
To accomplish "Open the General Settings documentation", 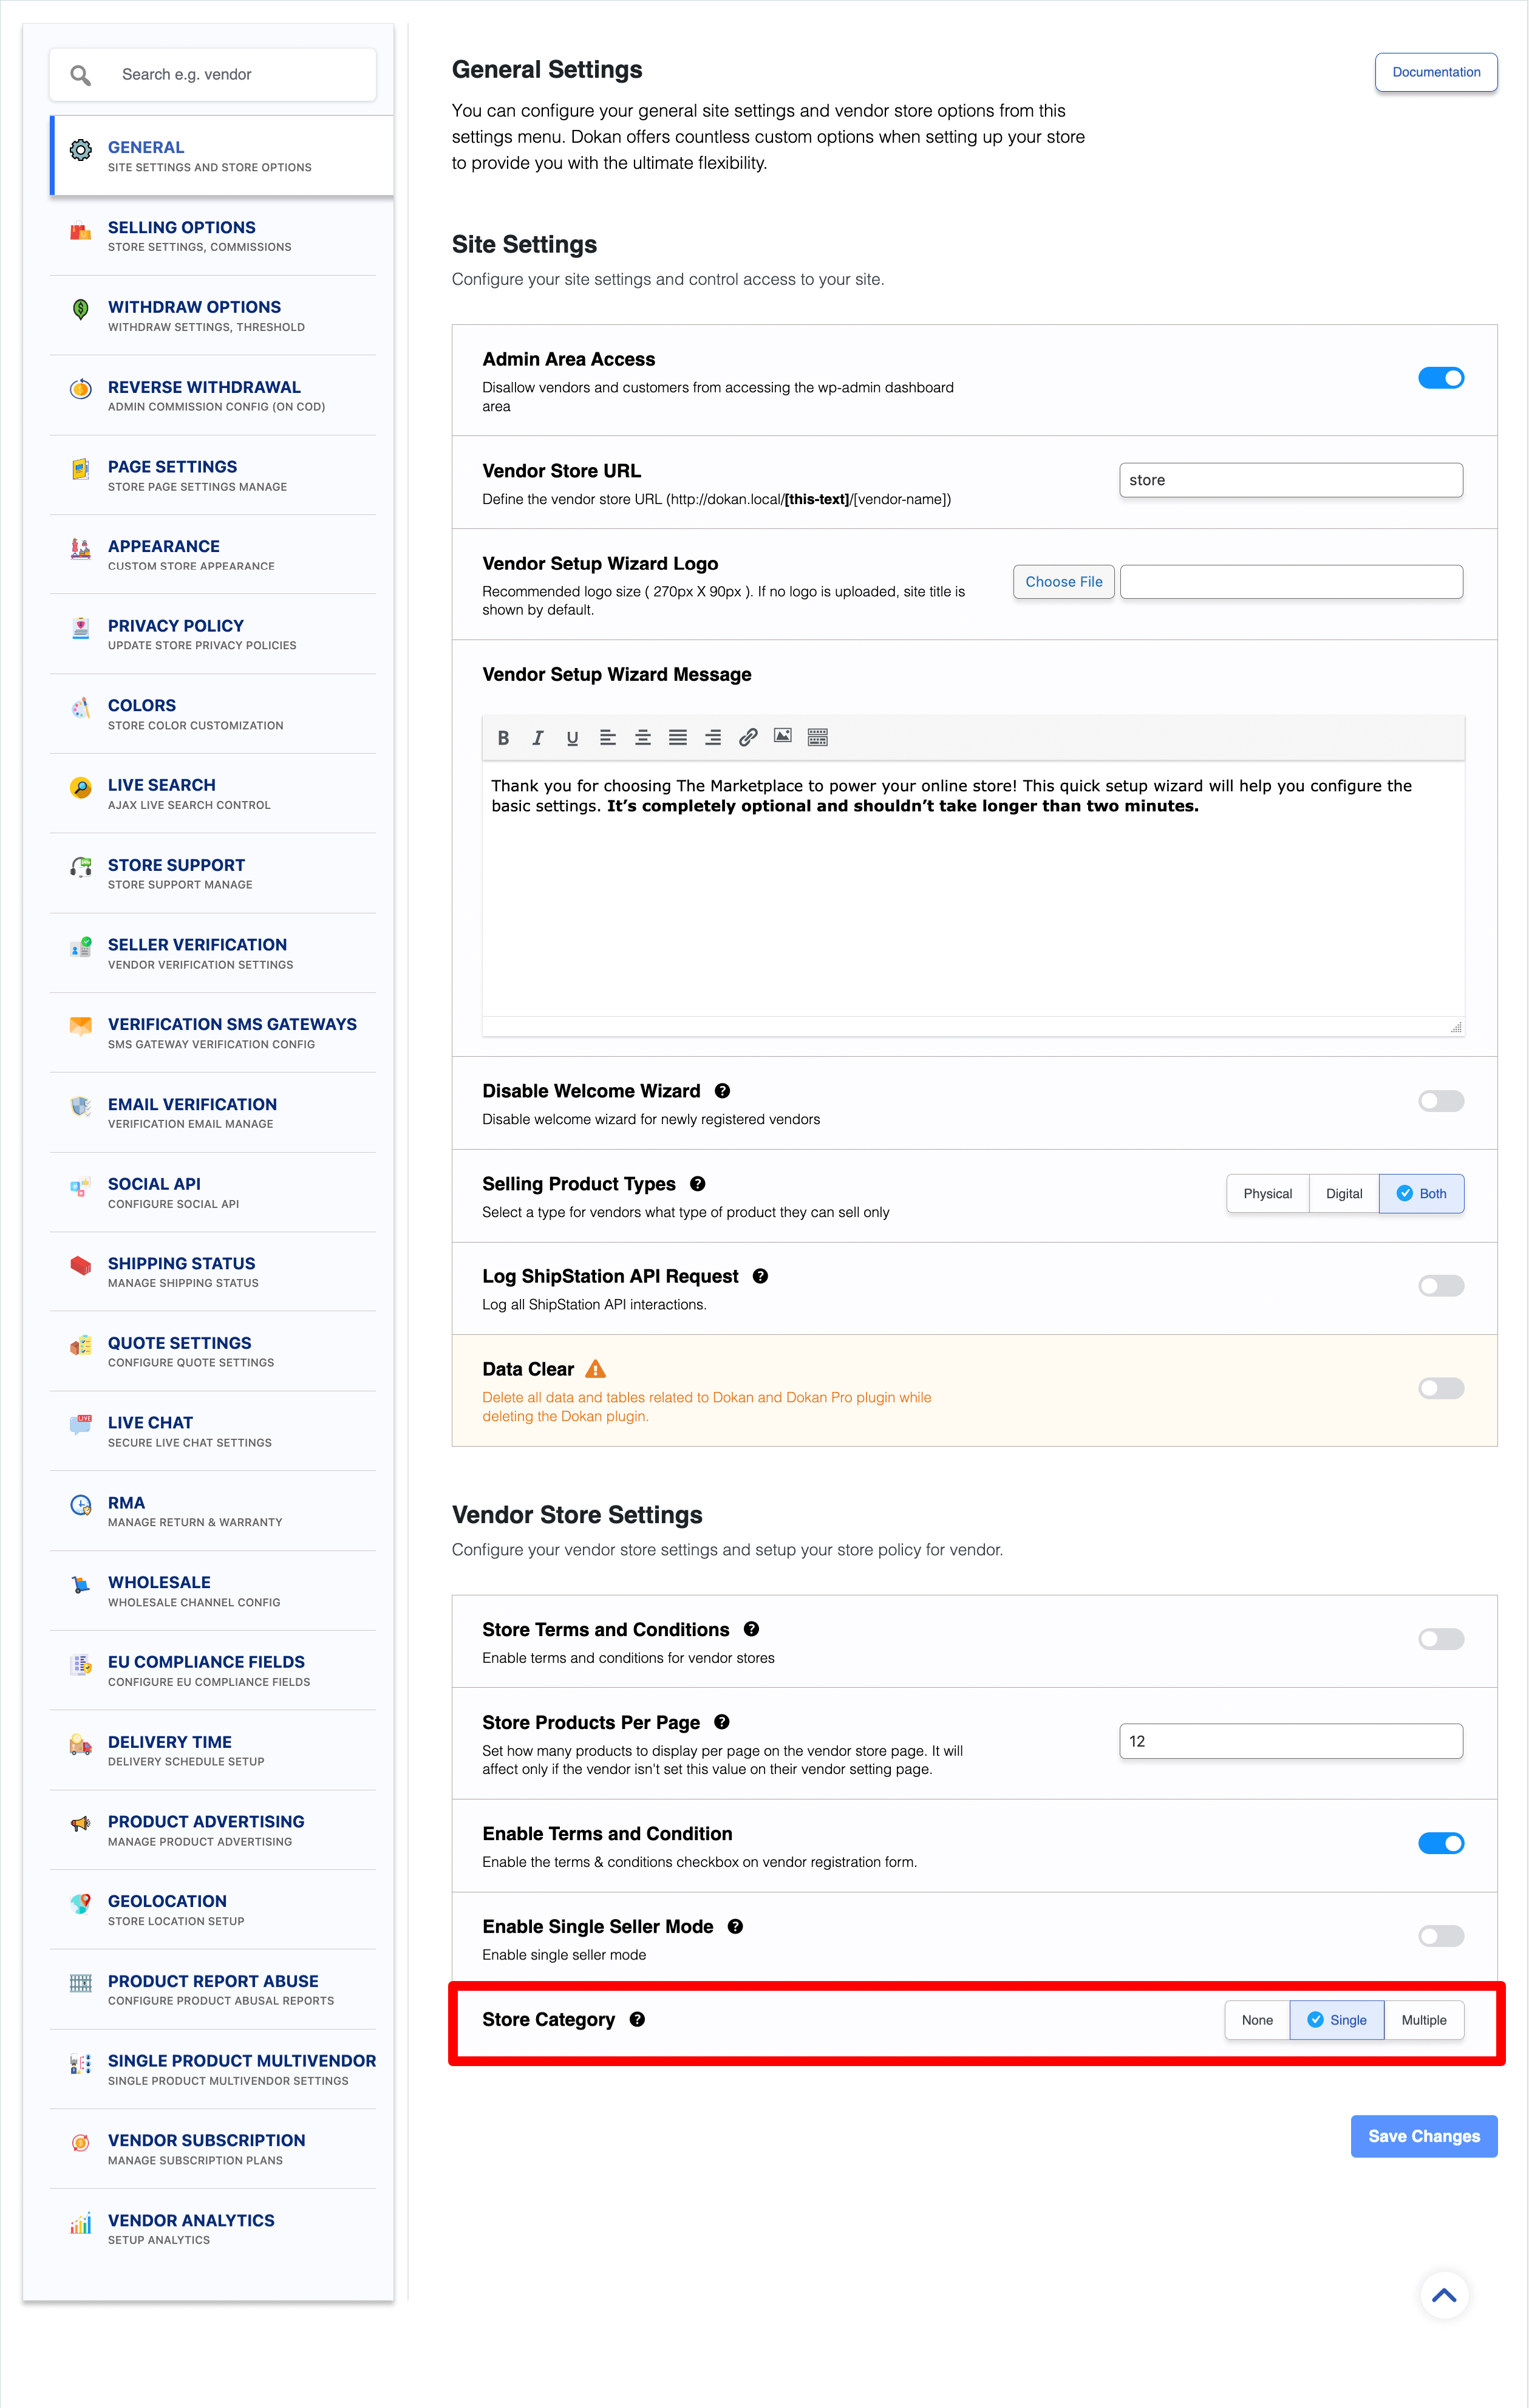I will pyautogui.click(x=1436, y=72).
